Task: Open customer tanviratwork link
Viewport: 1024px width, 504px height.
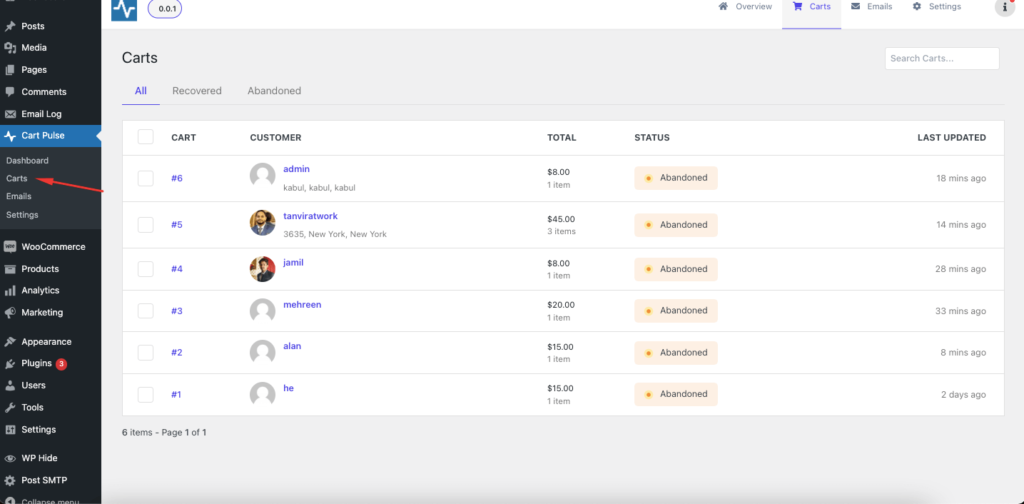Action: (x=310, y=216)
